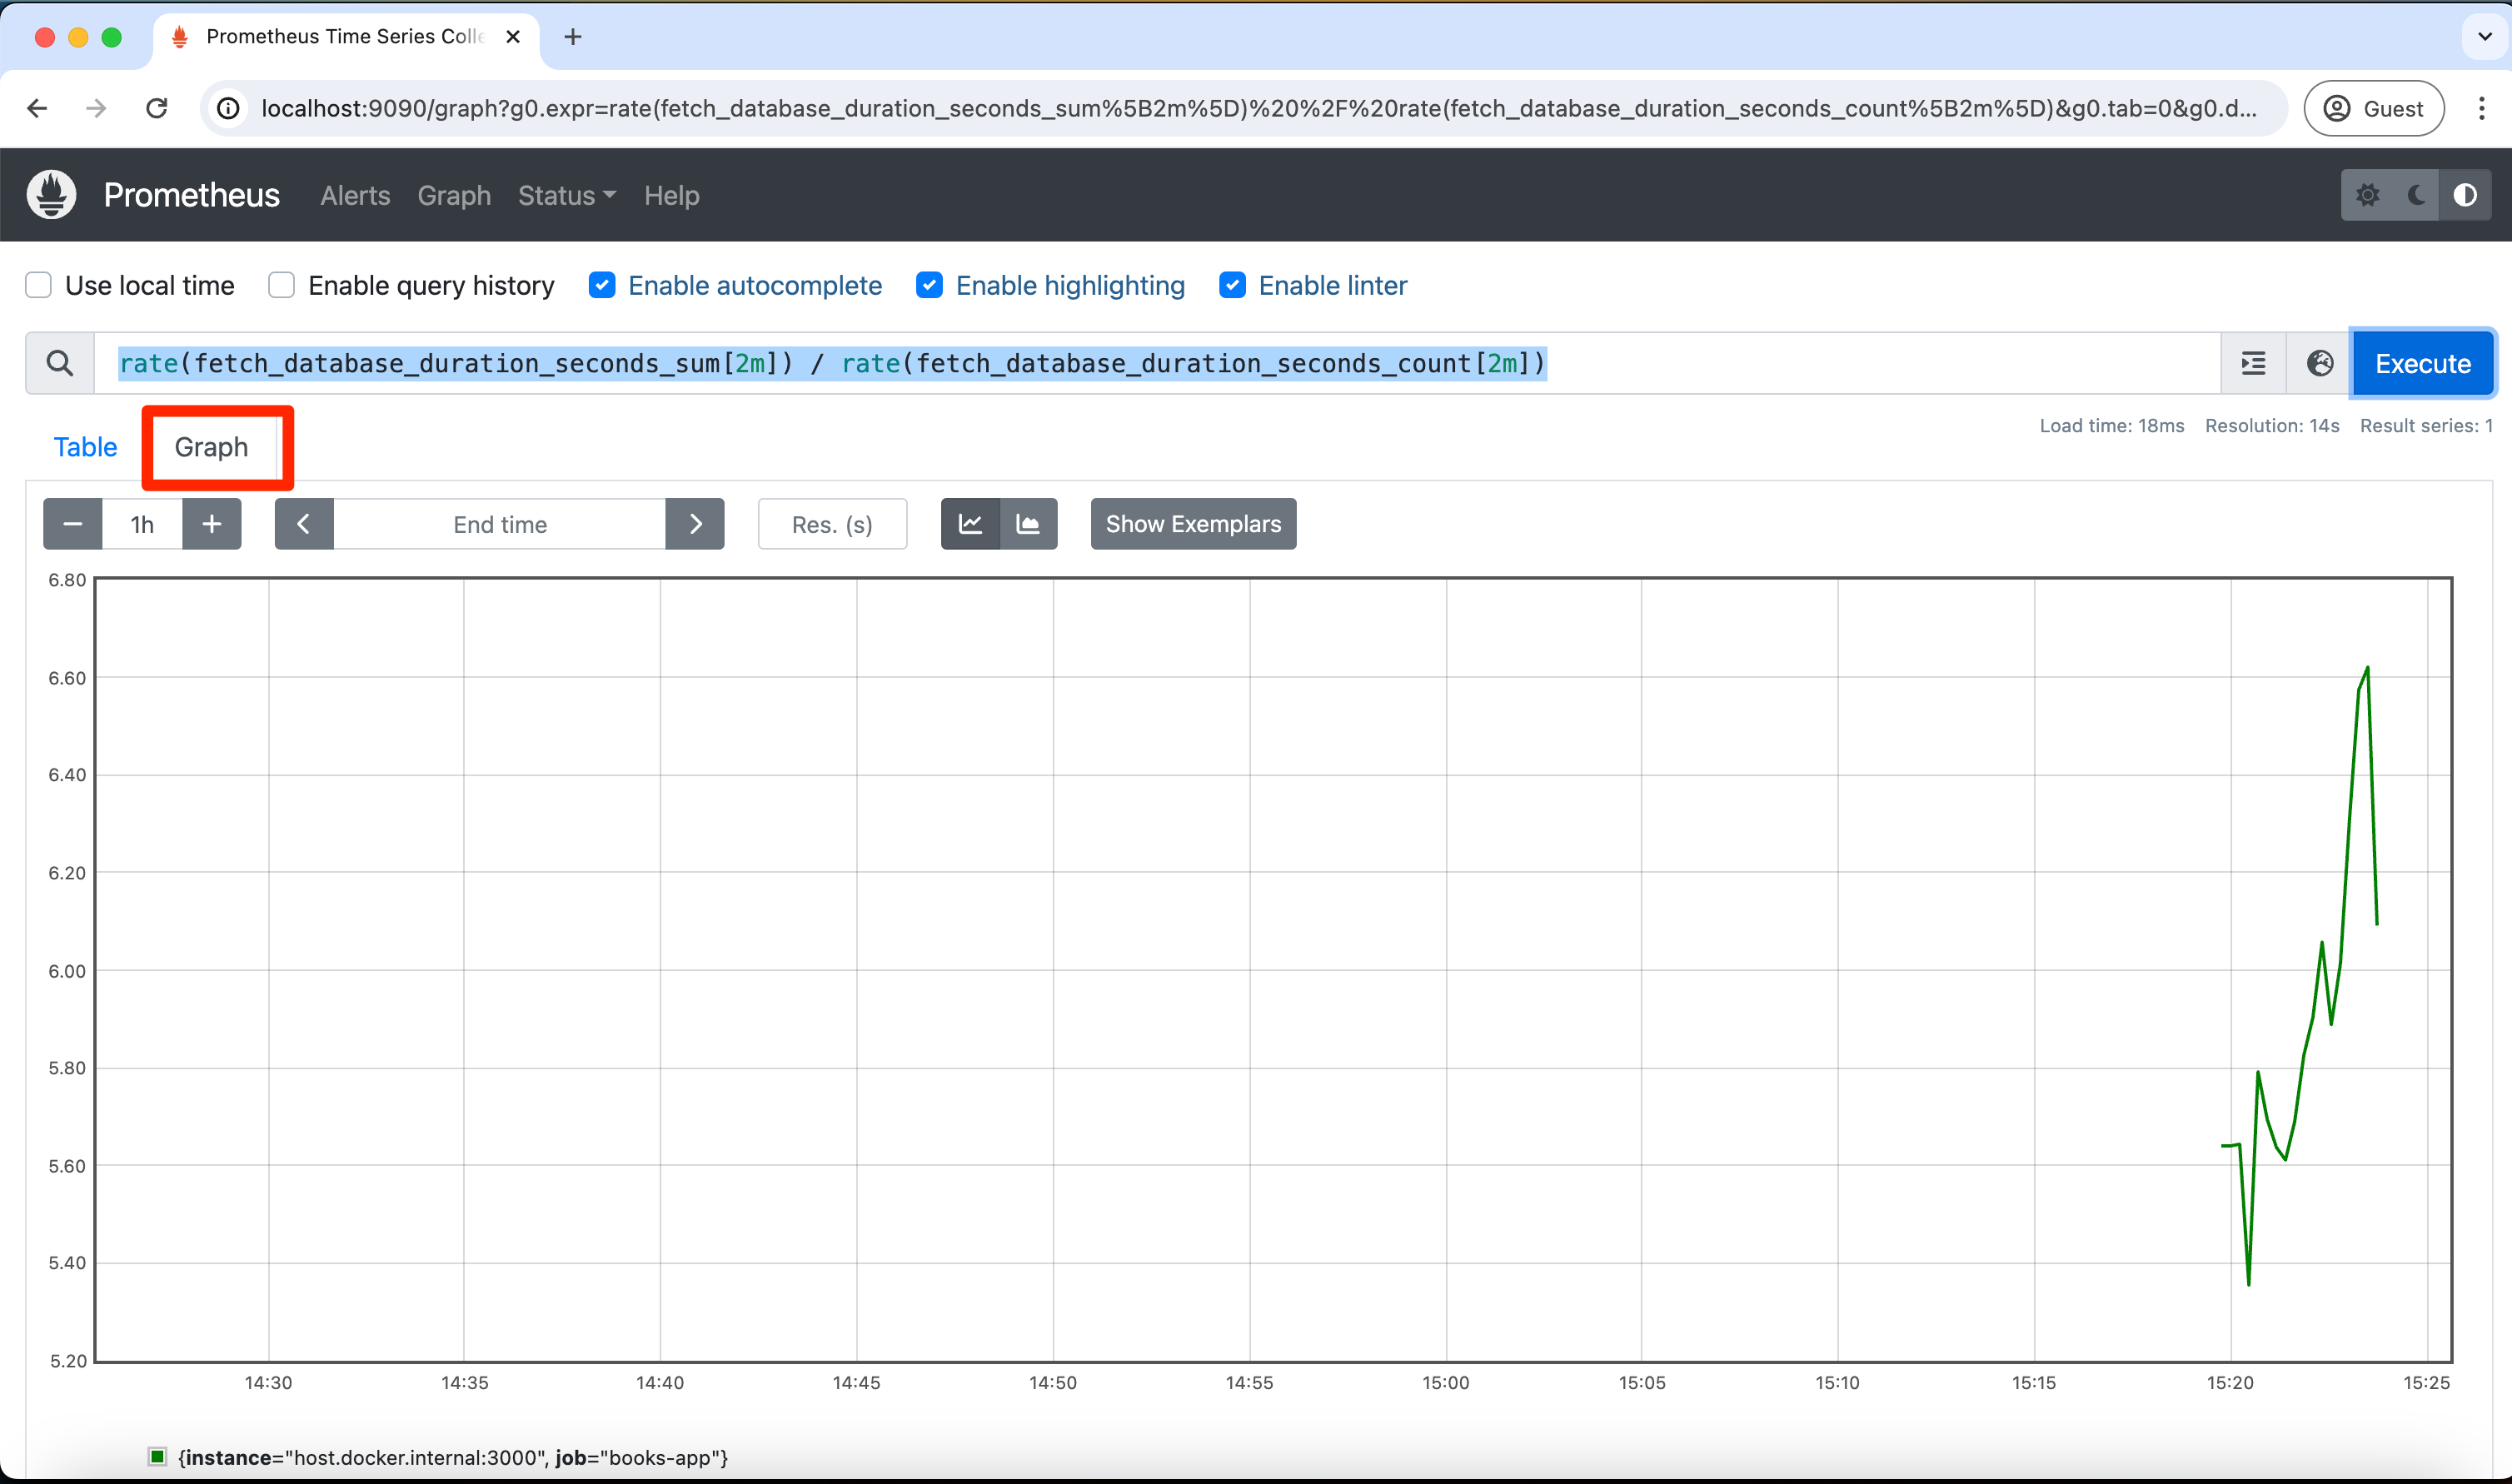Viewport: 2512px width, 1484px height.
Task: Open the Status dropdown menu
Action: (x=567, y=195)
